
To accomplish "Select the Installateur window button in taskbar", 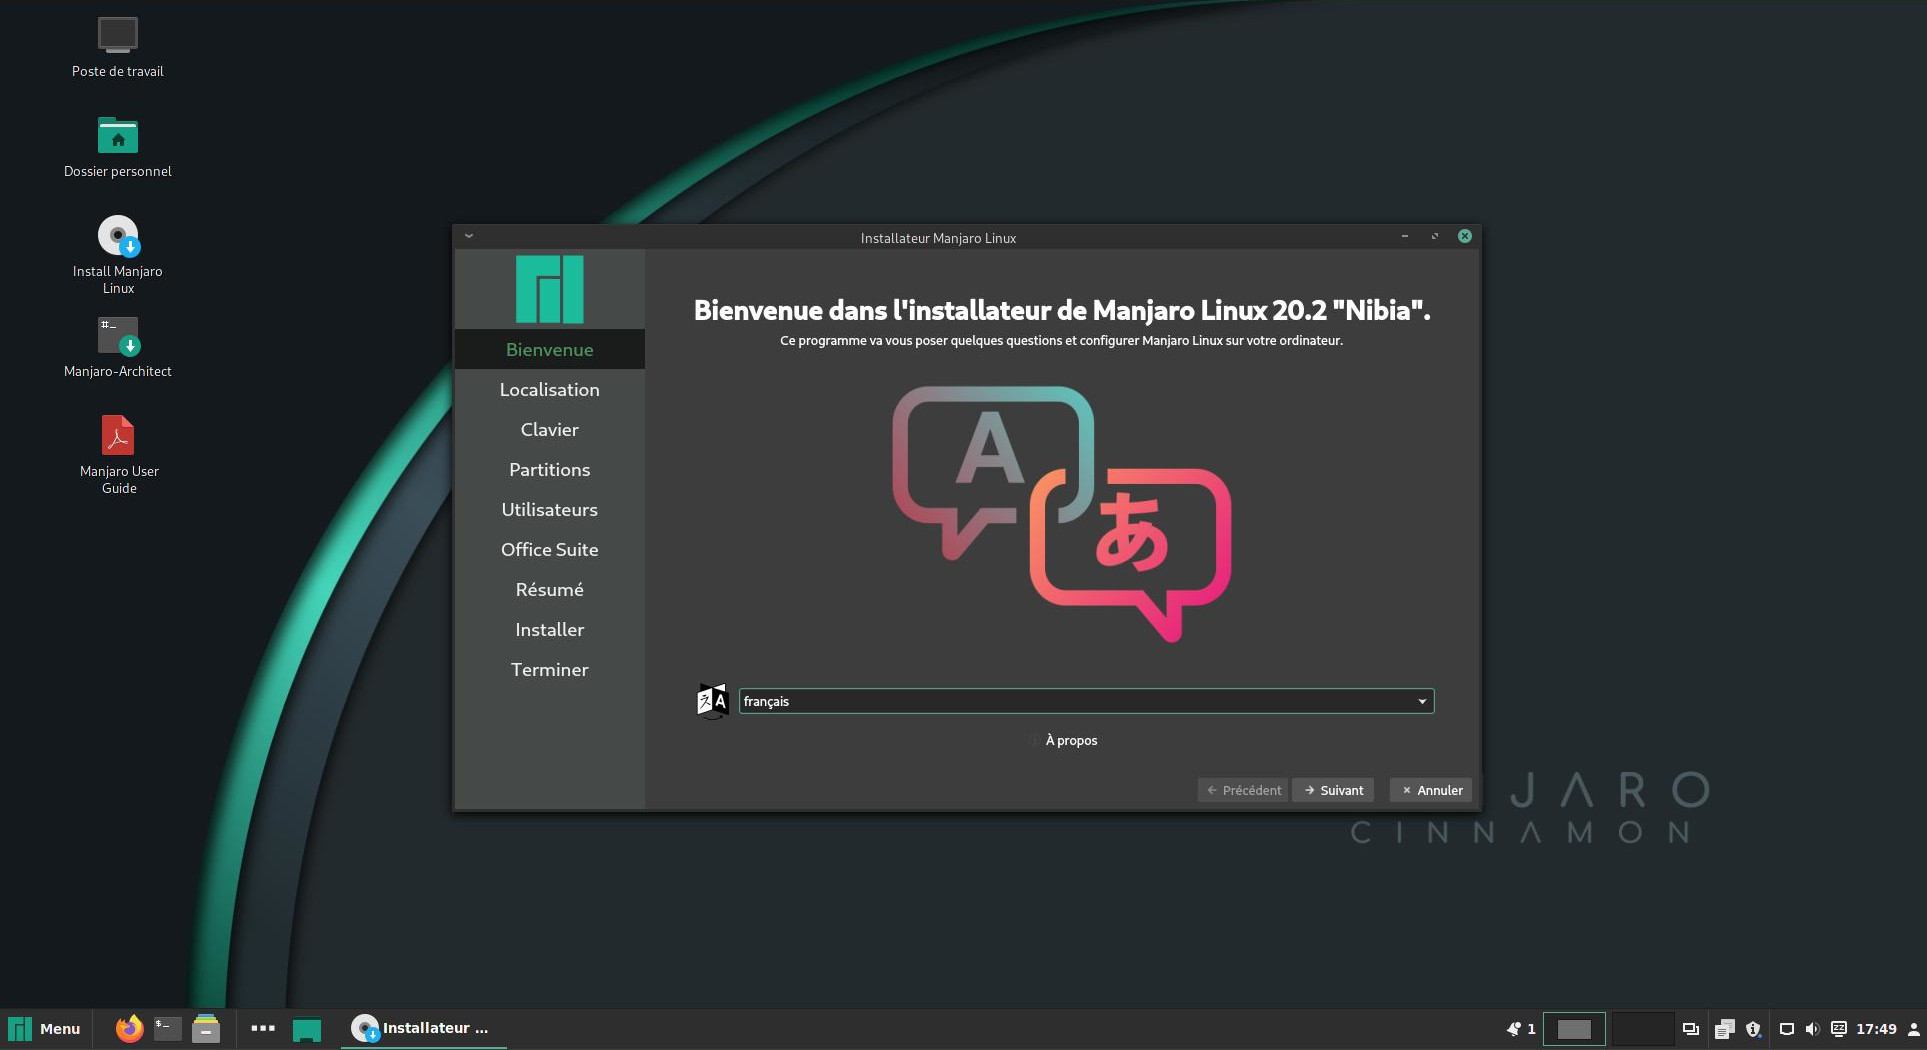I will (423, 1028).
